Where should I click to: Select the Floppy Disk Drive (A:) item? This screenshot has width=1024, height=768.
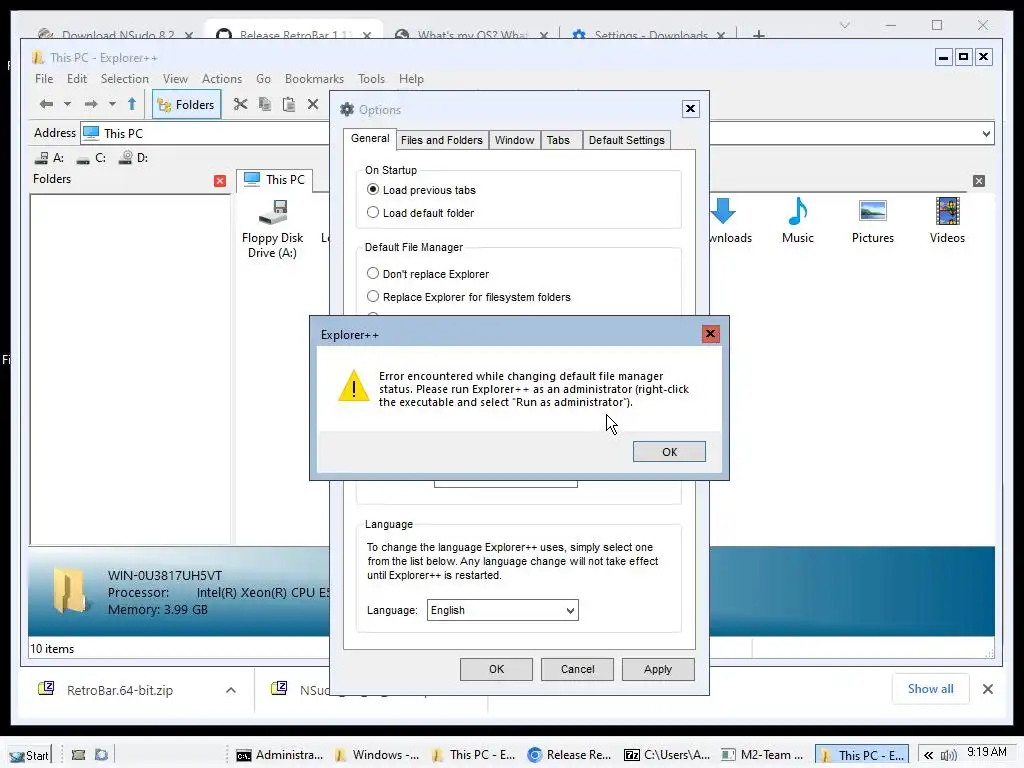[x=272, y=229]
